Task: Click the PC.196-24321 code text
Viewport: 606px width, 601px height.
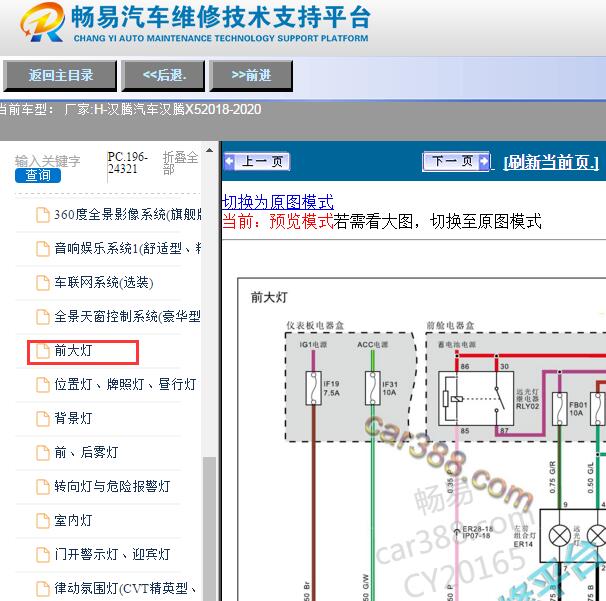Action: pyautogui.click(x=127, y=163)
